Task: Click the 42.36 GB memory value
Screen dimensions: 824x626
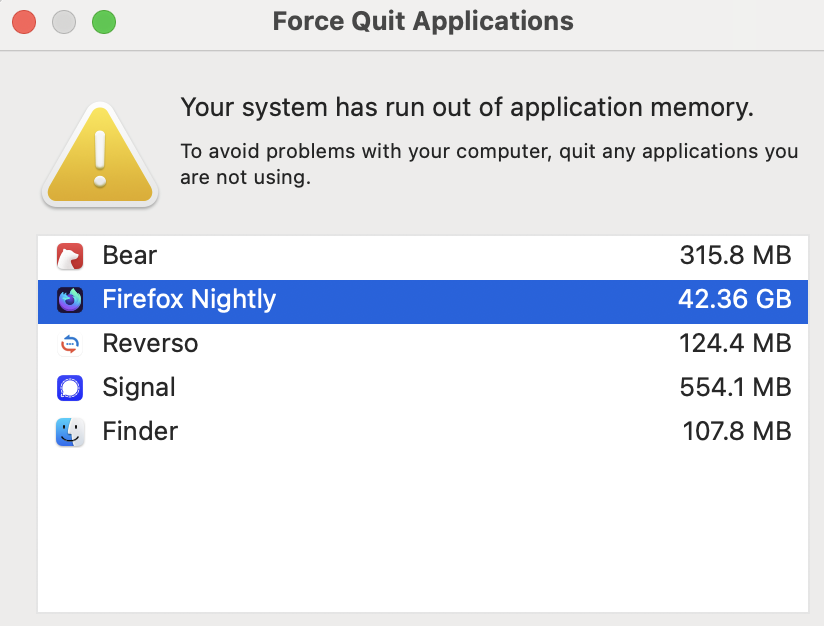Action: [x=734, y=300]
